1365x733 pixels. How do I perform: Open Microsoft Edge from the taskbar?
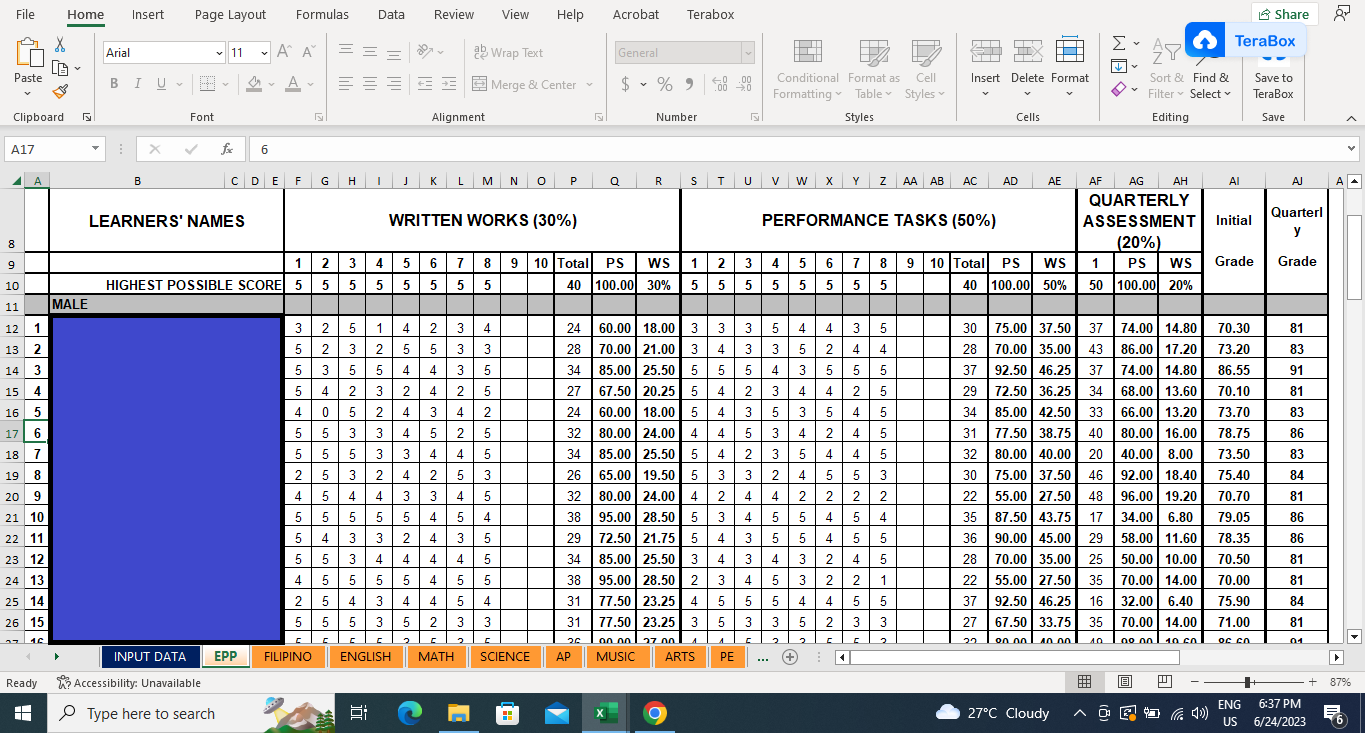(x=410, y=713)
